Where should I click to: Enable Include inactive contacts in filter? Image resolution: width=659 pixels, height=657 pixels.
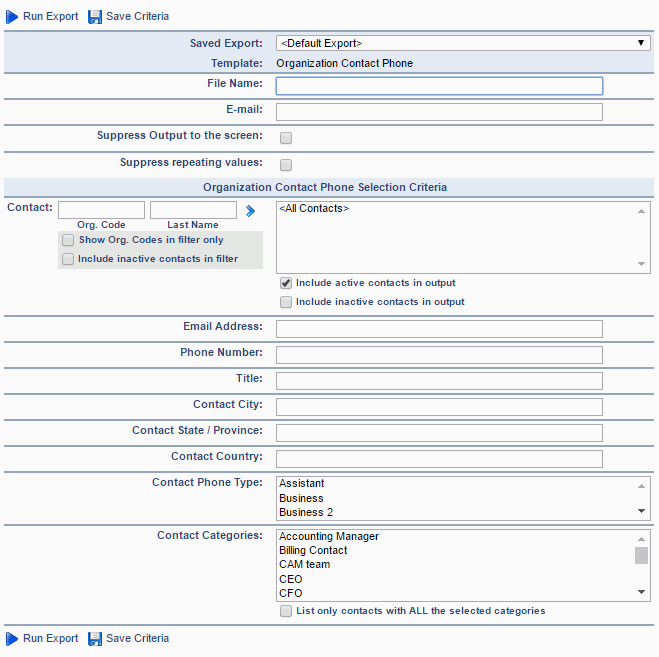(x=68, y=259)
